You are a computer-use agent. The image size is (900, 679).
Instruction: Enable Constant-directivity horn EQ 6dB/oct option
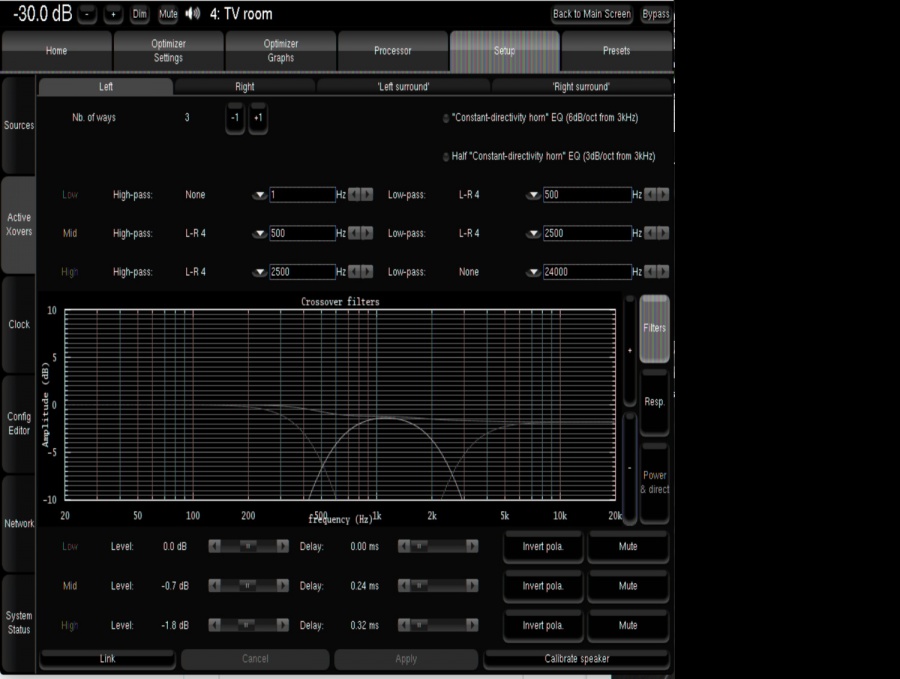pos(446,118)
